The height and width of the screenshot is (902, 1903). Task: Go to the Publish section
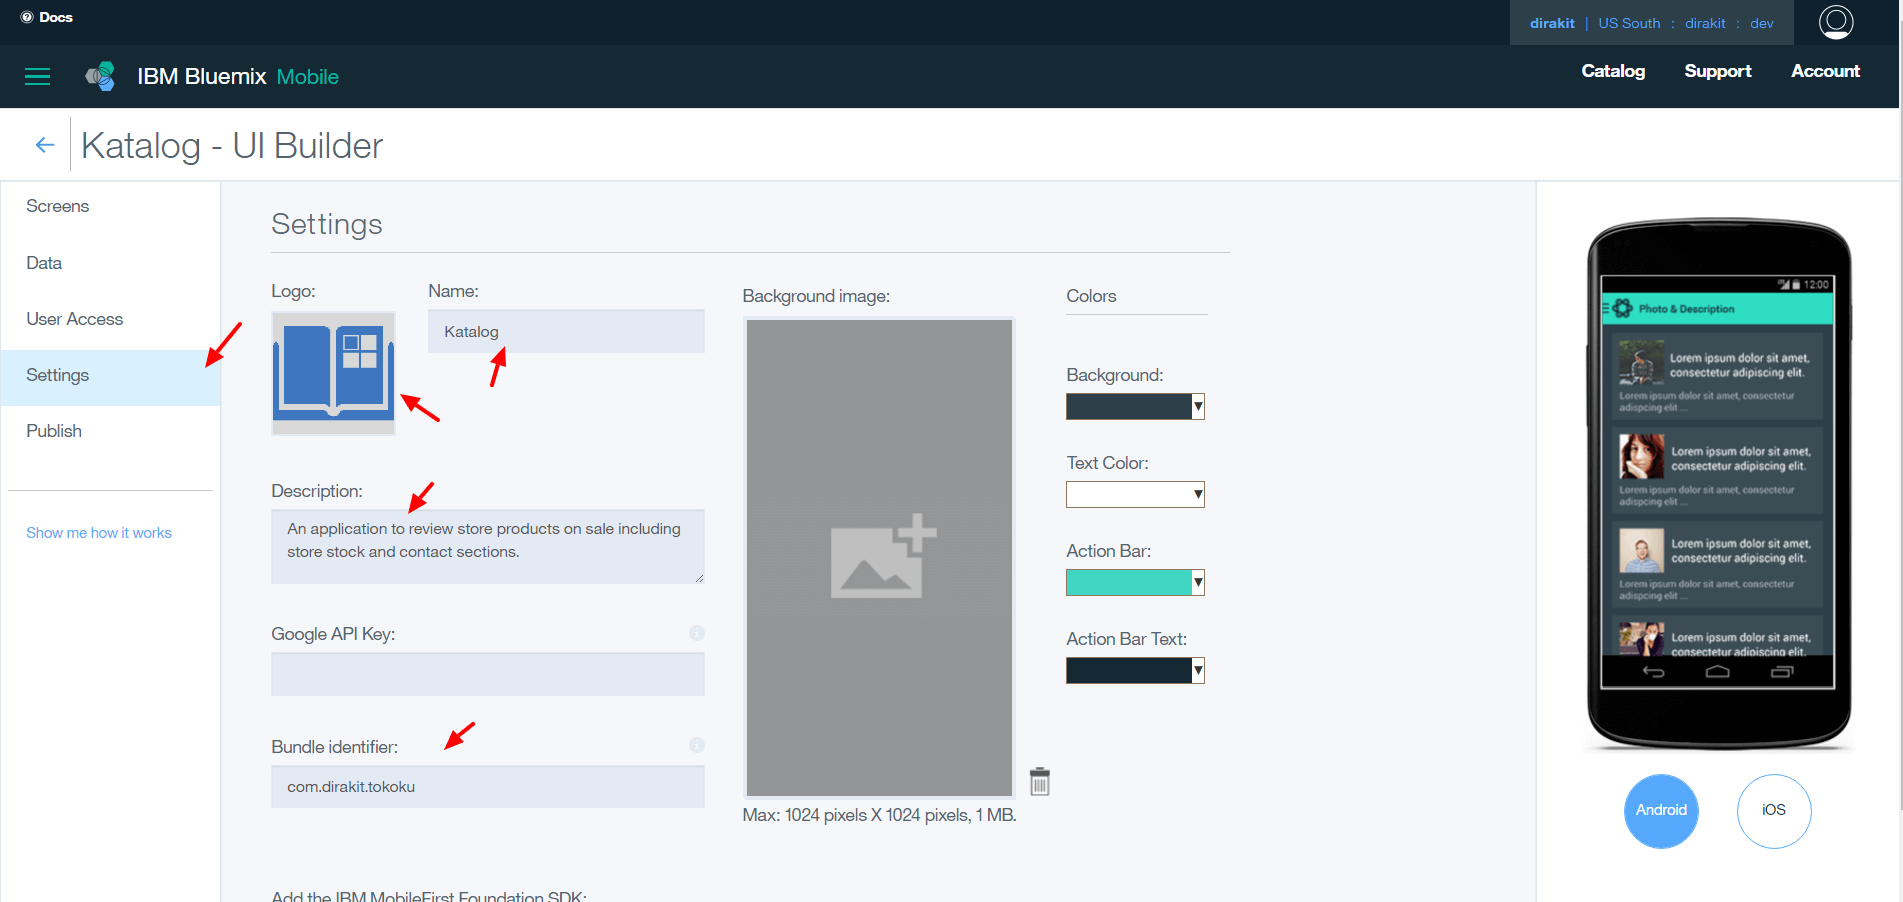click(x=54, y=431)
